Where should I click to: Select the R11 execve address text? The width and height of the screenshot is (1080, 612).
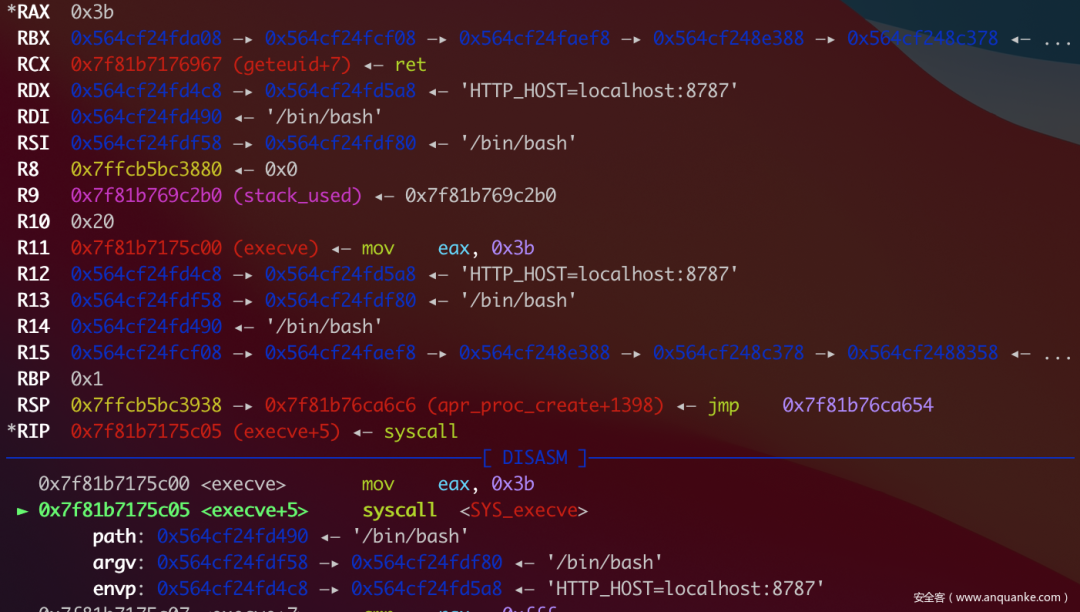click(194, 248)
